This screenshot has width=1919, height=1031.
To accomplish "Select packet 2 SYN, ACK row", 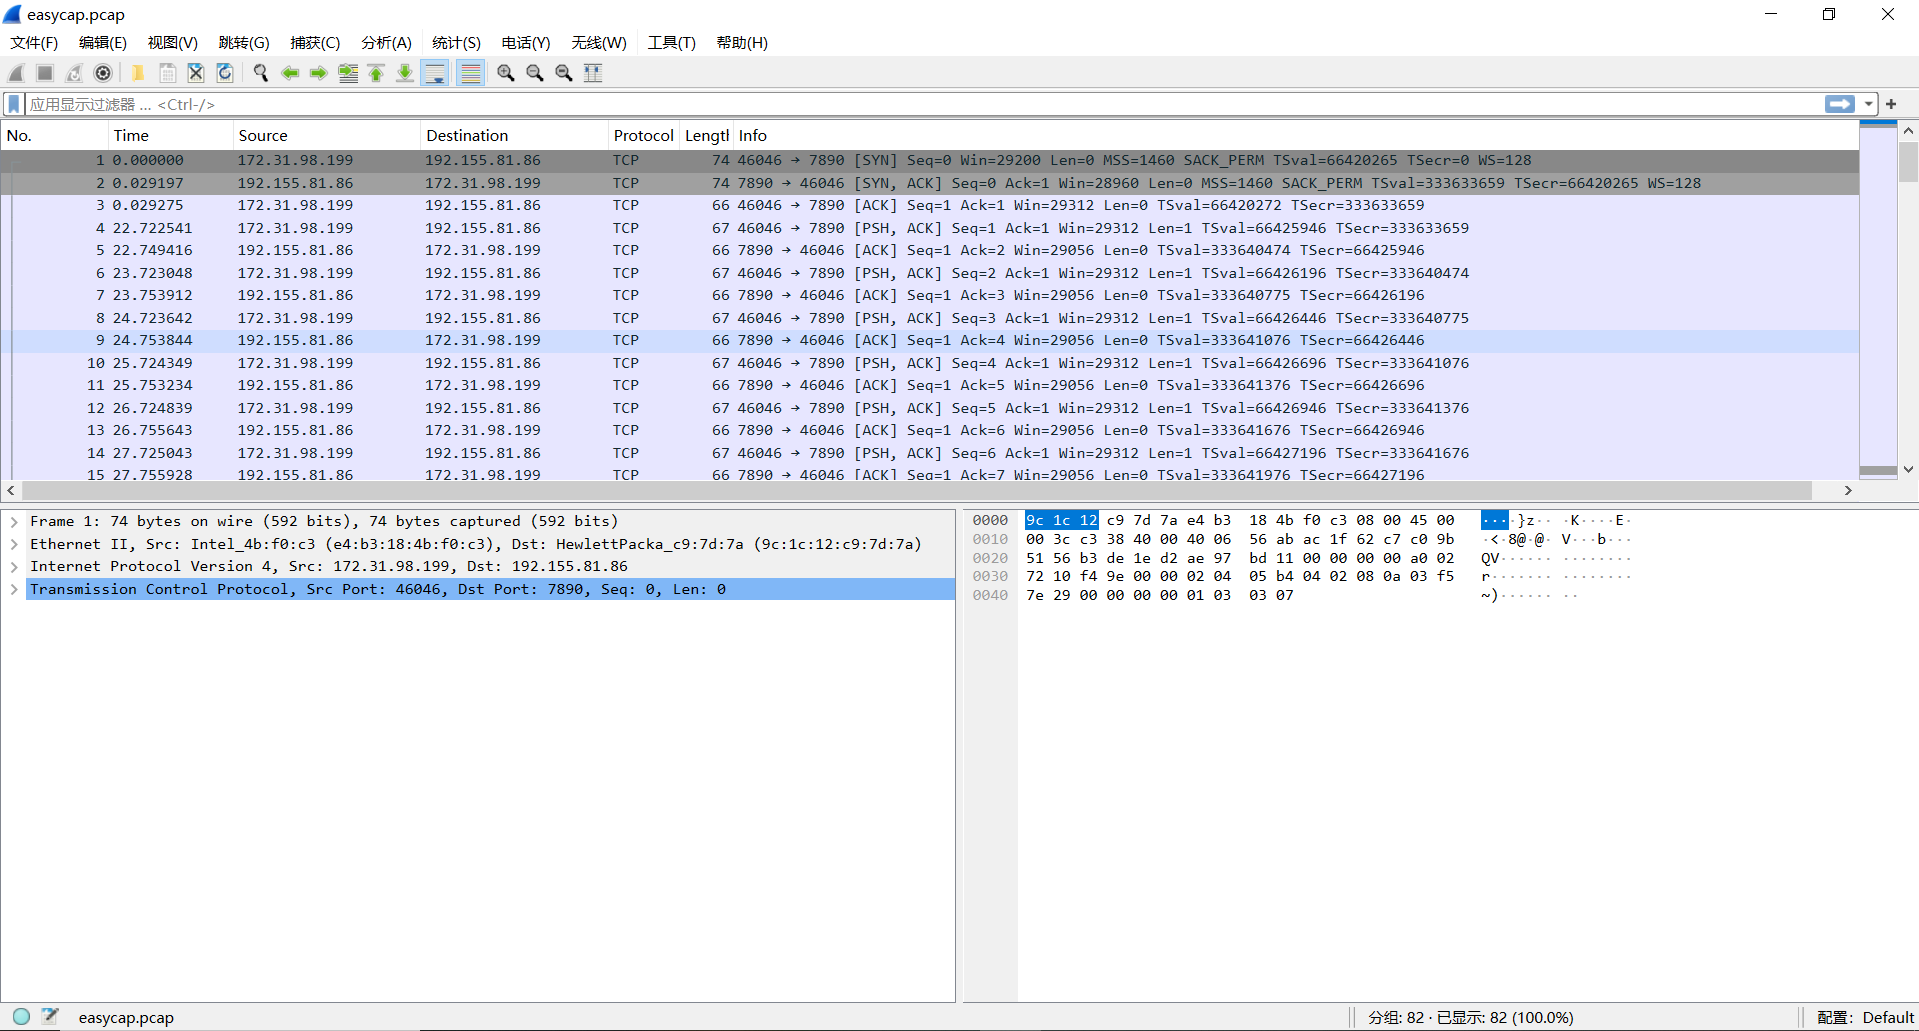I will click(x=930, y=183).
